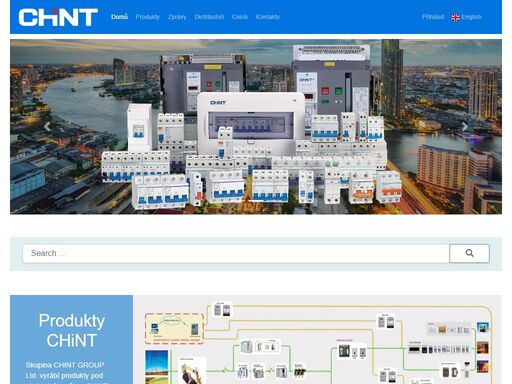This screenshot has width=512, height=384.
Task: Click the product diagram schematic image
Action: point(317,339)
